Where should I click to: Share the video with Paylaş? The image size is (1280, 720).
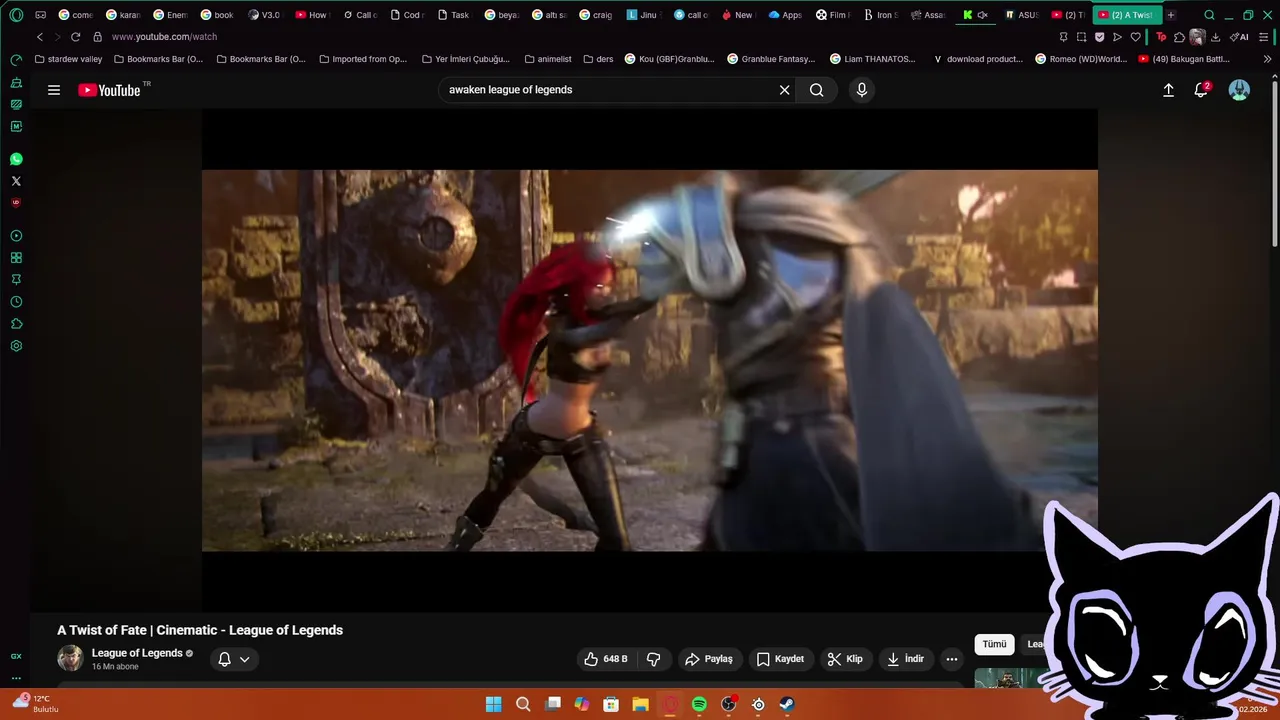[x=709, y=659]
